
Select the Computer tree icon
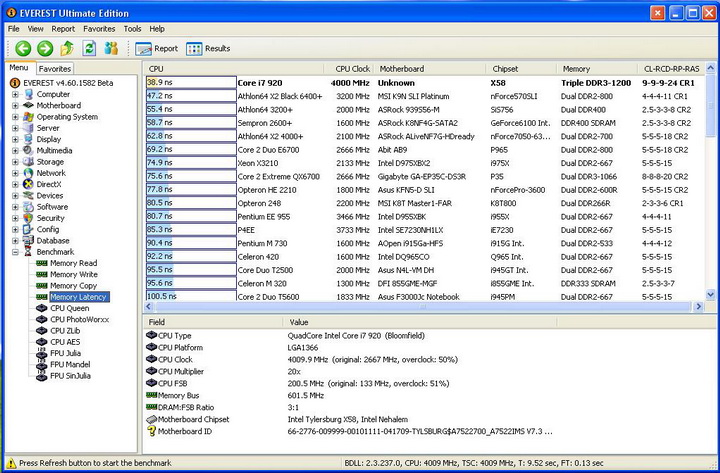tap(29, 94)
